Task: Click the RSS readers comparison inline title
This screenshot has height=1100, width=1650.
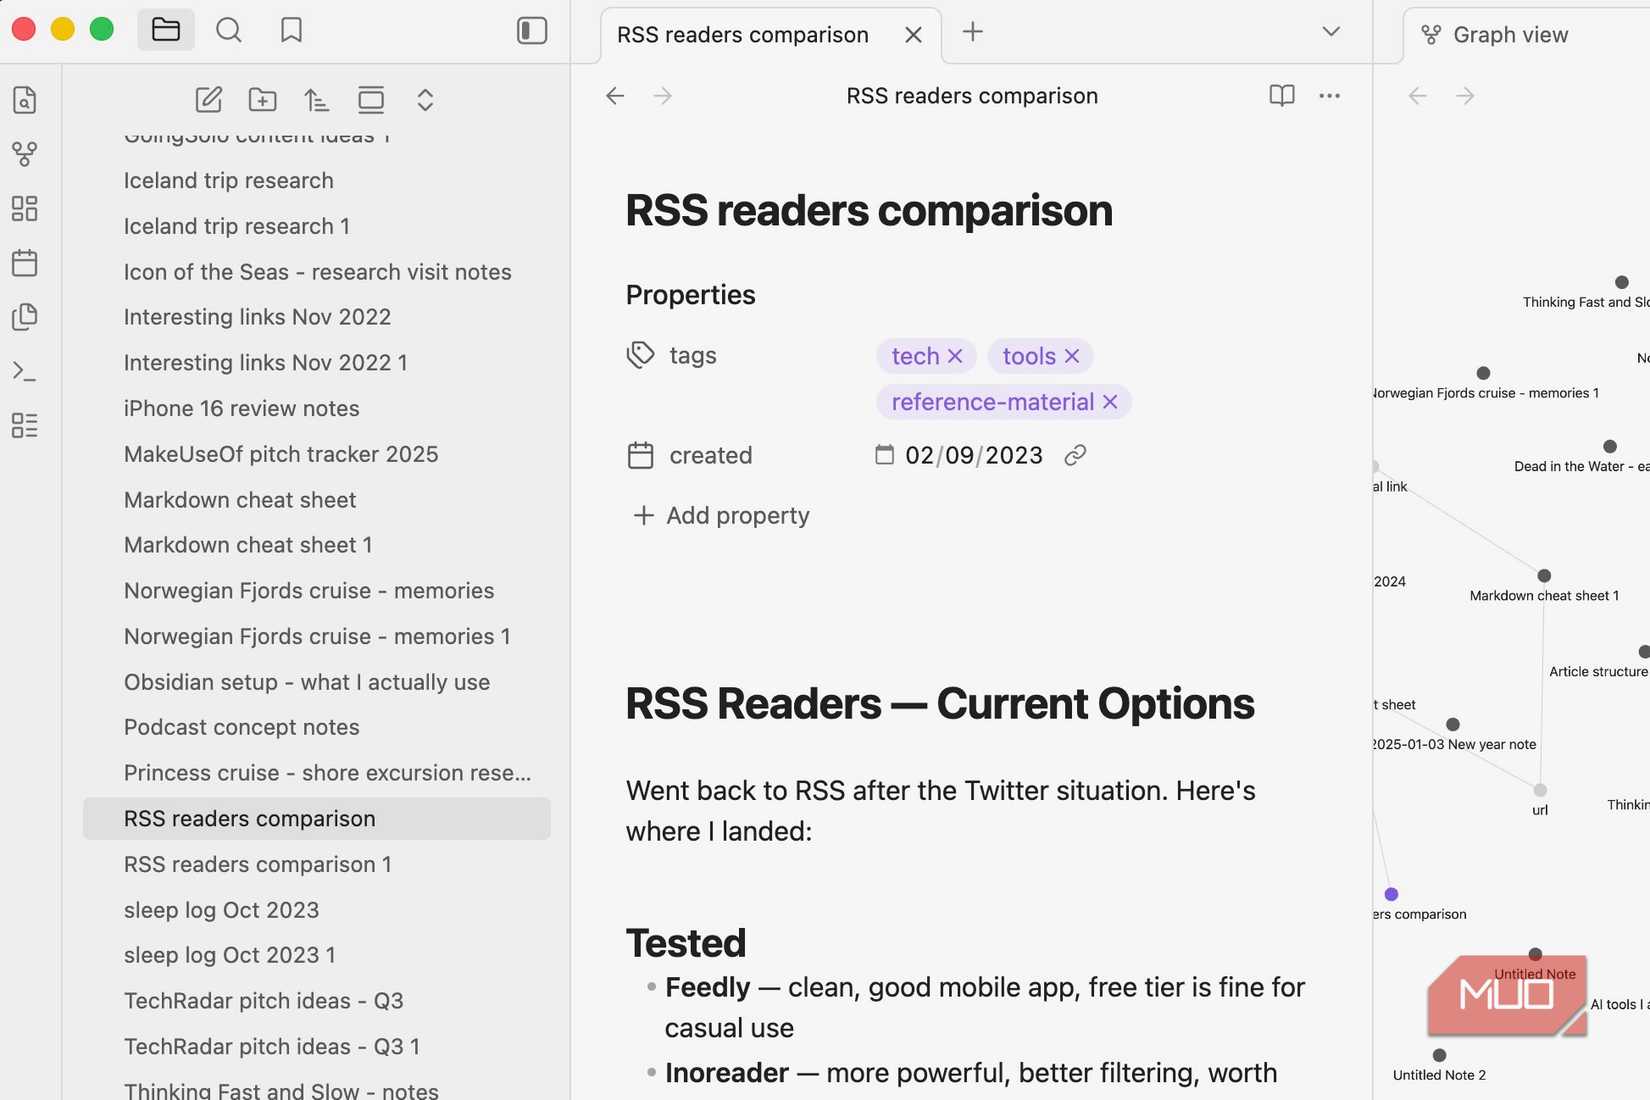Action: point(869,211)
